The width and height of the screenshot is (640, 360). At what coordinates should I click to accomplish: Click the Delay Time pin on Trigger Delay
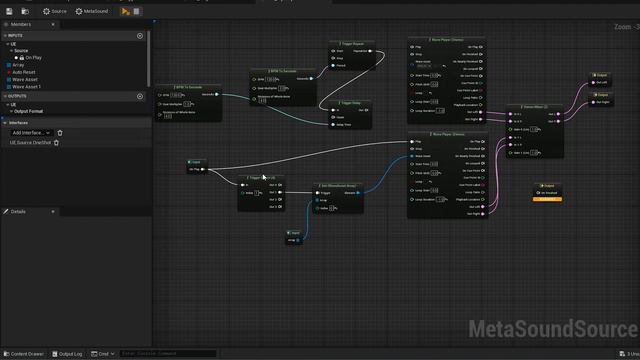coord(333,125)
